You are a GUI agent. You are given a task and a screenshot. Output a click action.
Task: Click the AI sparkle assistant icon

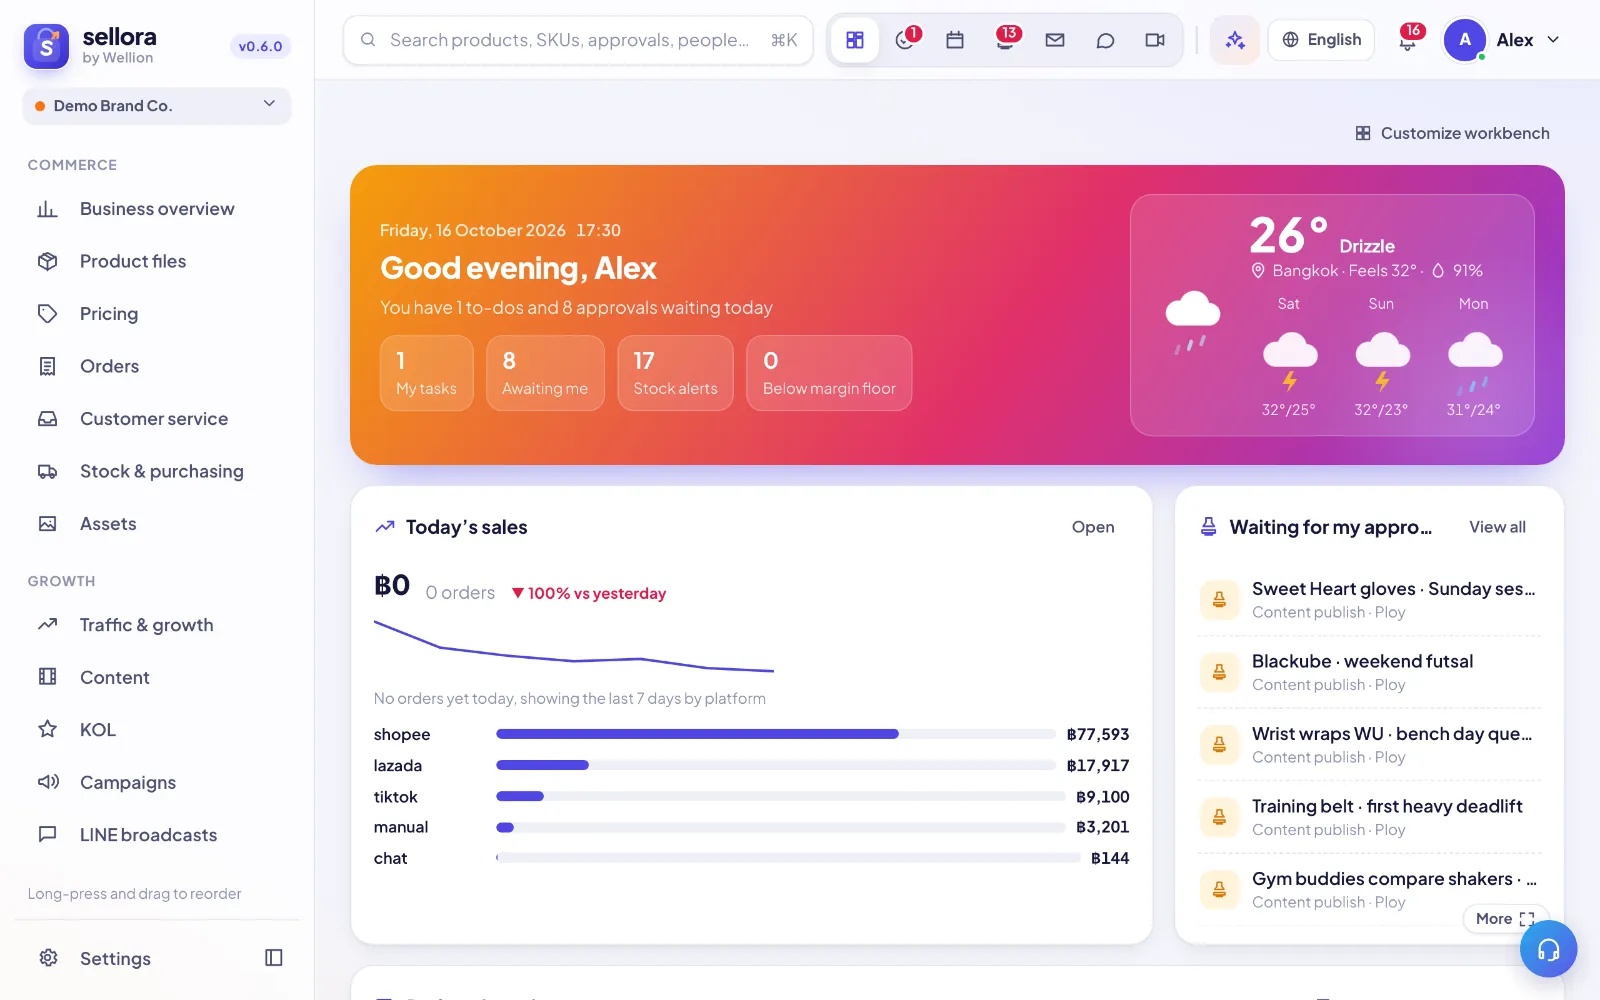(x=1235, y=40)
